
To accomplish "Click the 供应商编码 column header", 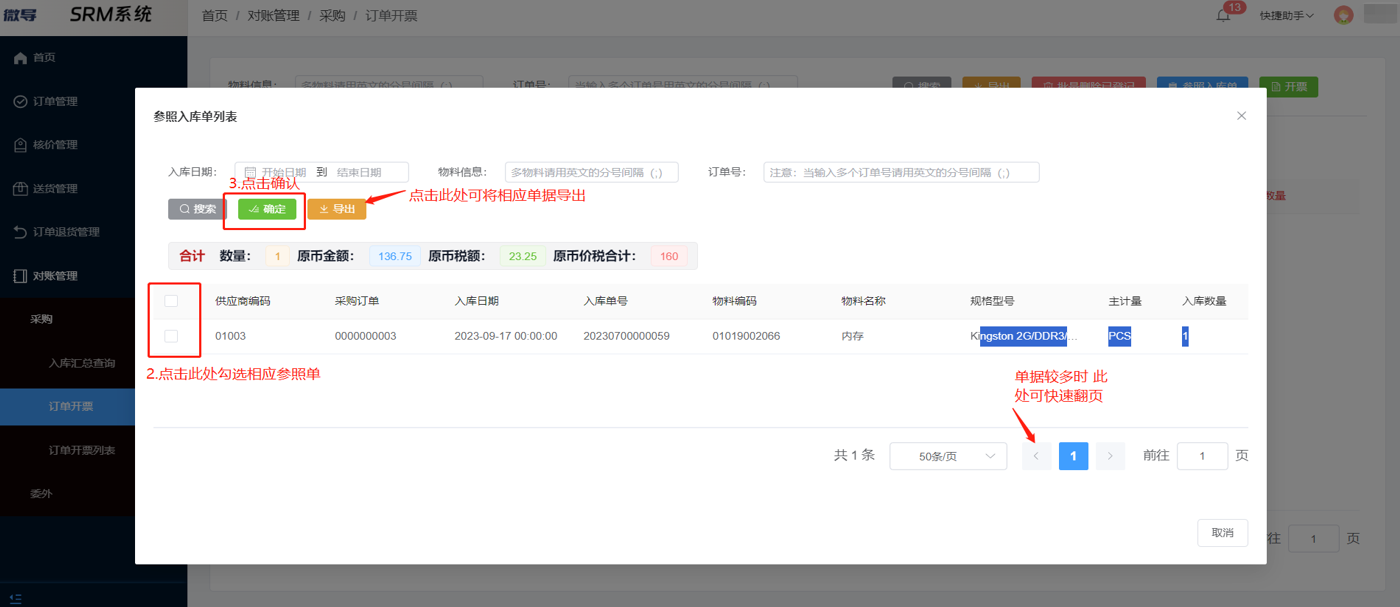I will (243, 301).
